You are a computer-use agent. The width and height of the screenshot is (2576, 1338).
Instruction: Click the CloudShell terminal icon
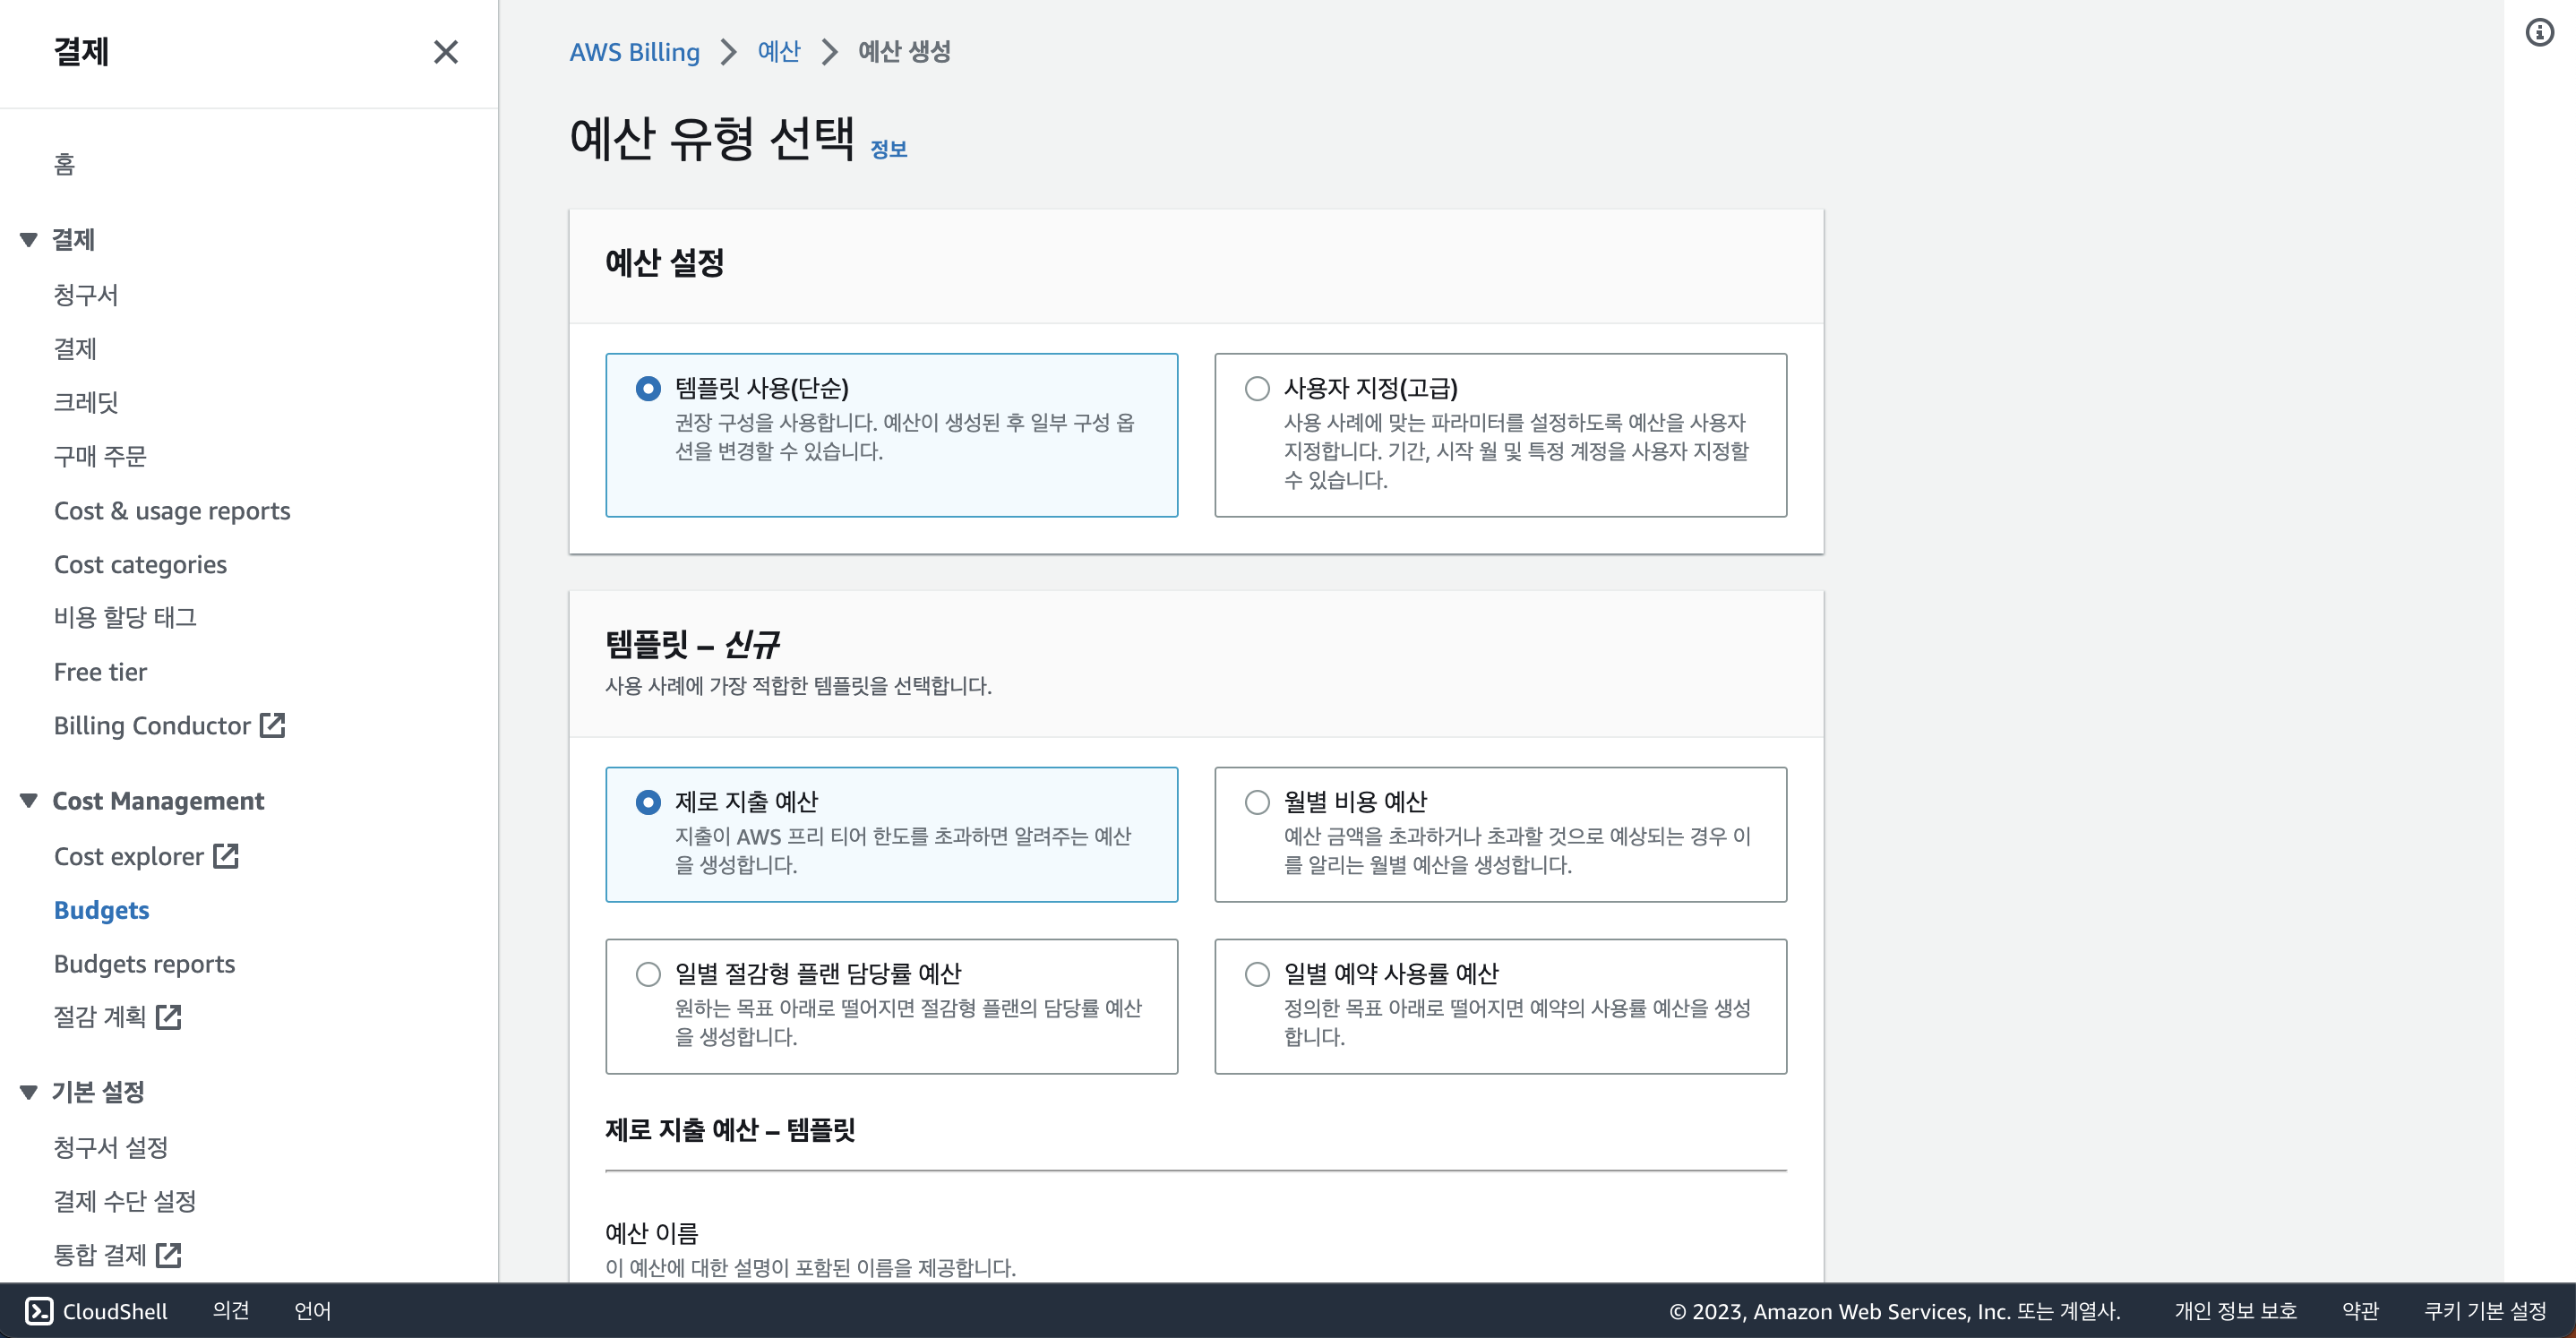(x=38, y=1311)
